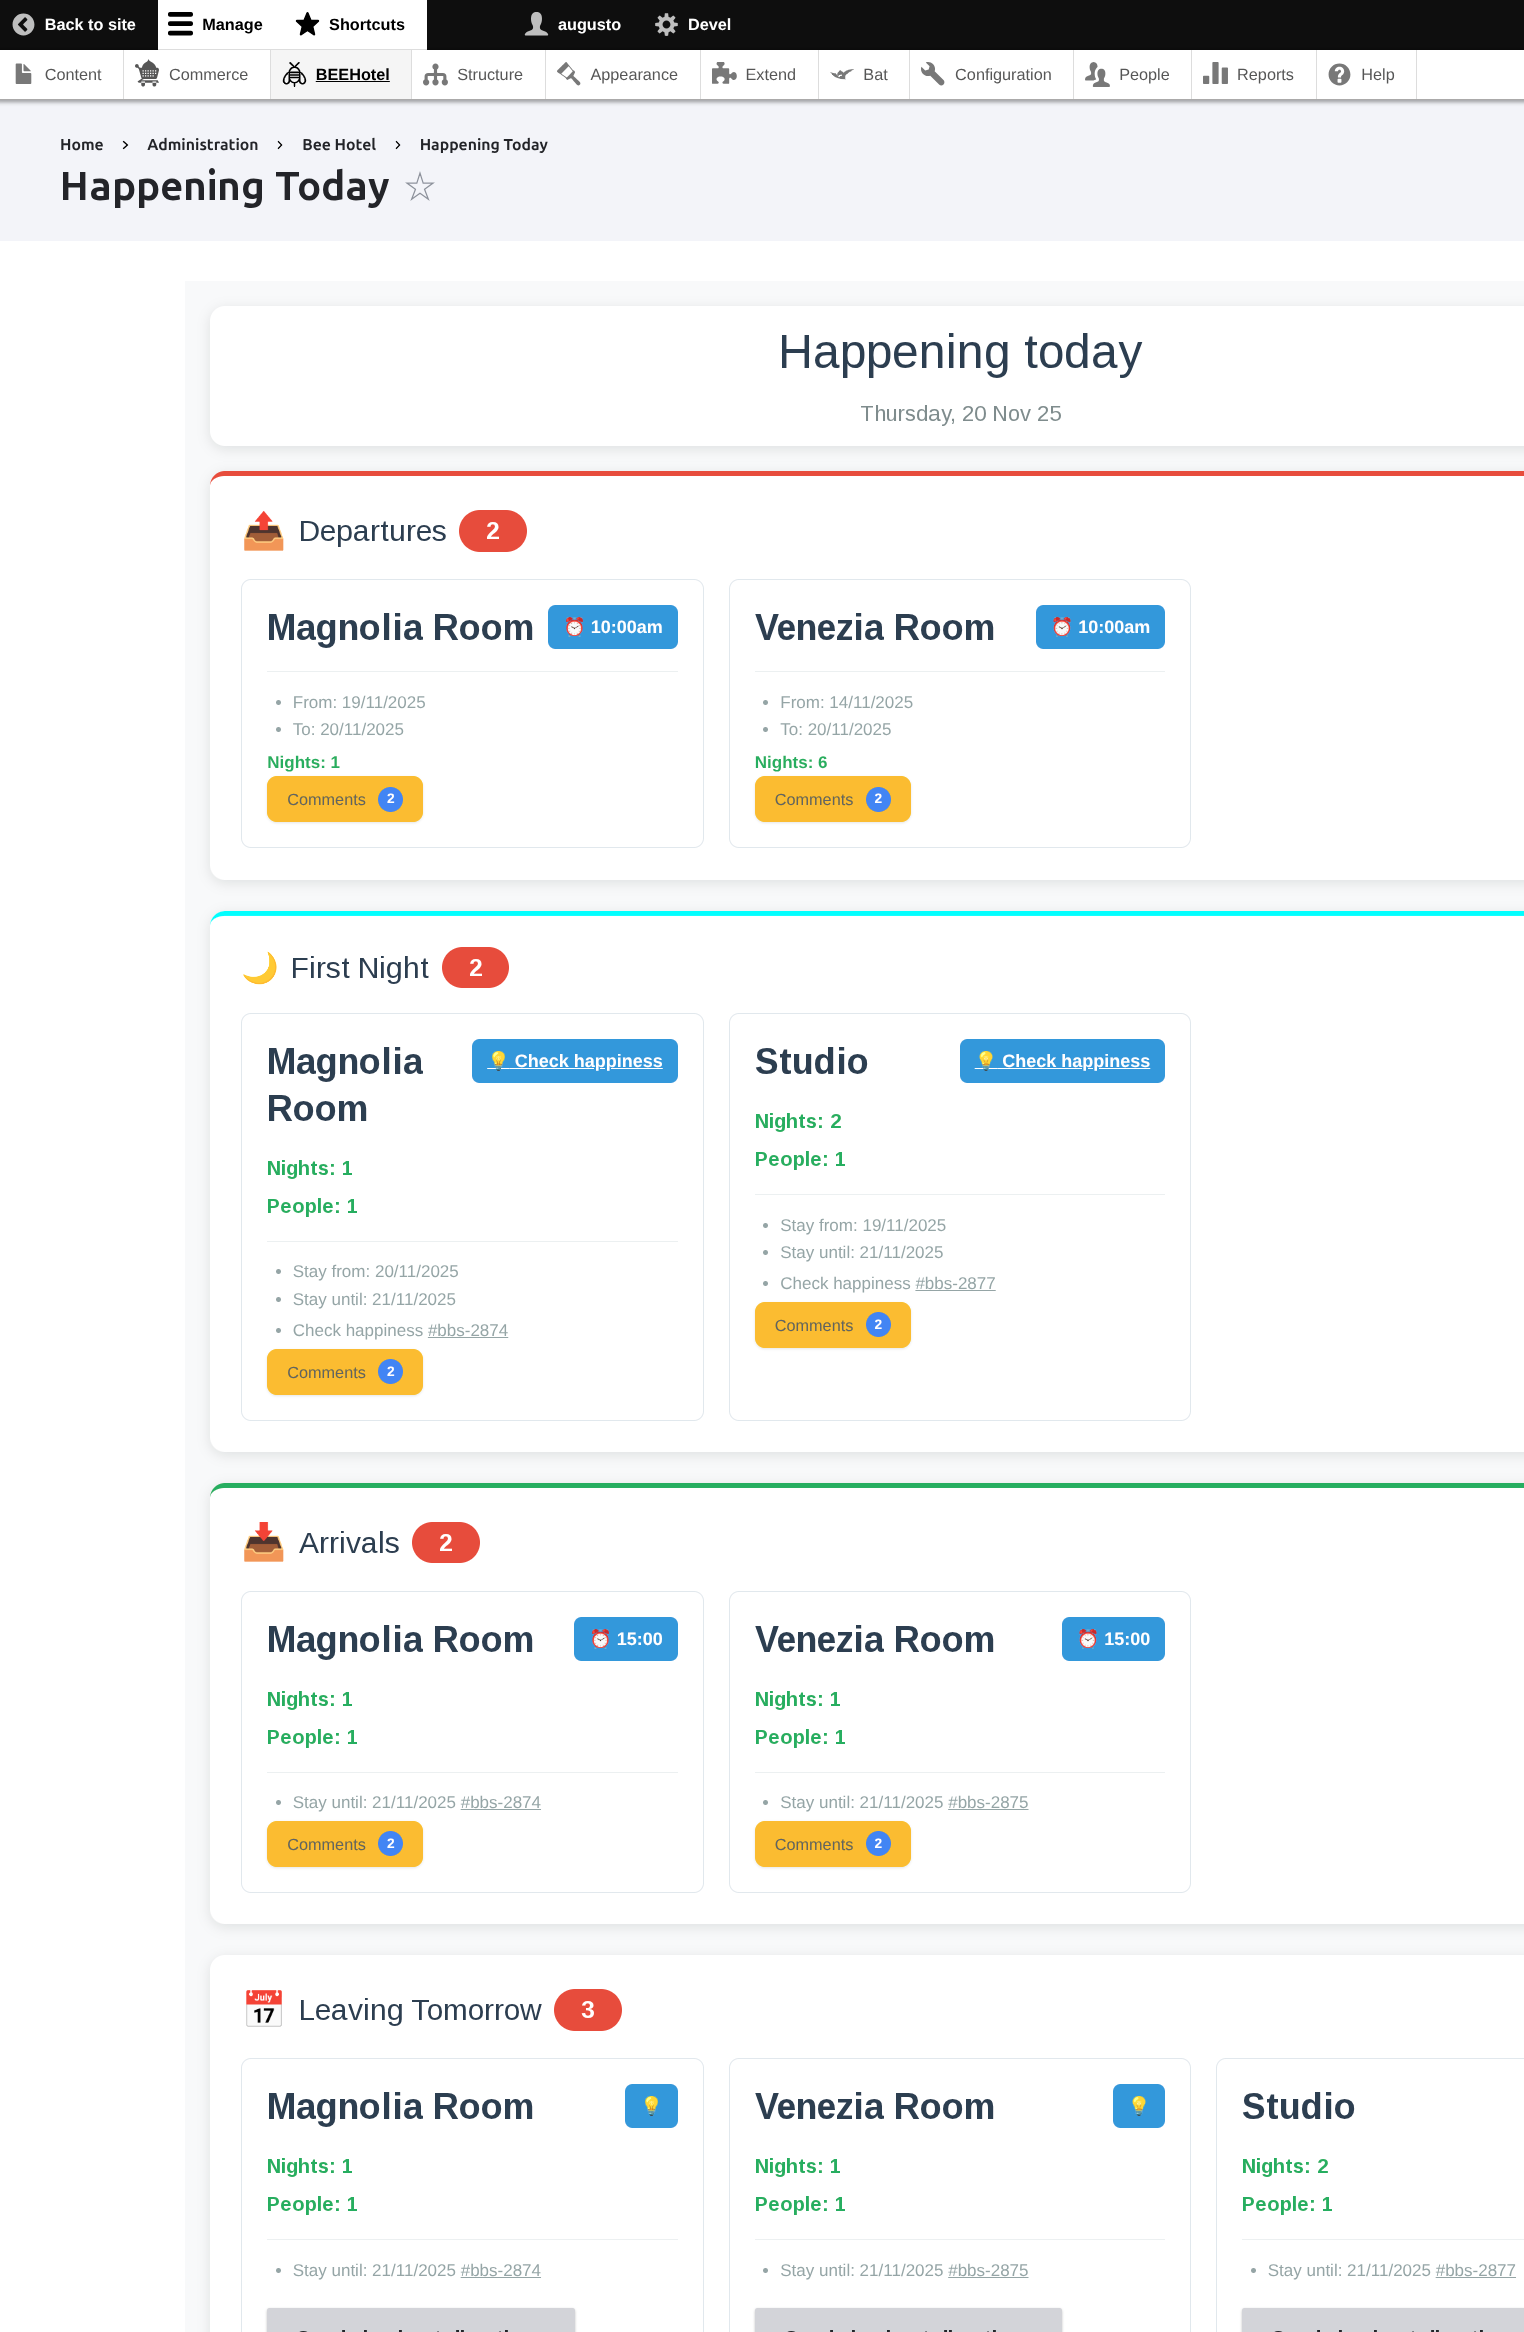The width and height of the screenshot is (1524, 2332).
Task: Open Comments for Magnolia Room departure
Action: pos(345,799)
